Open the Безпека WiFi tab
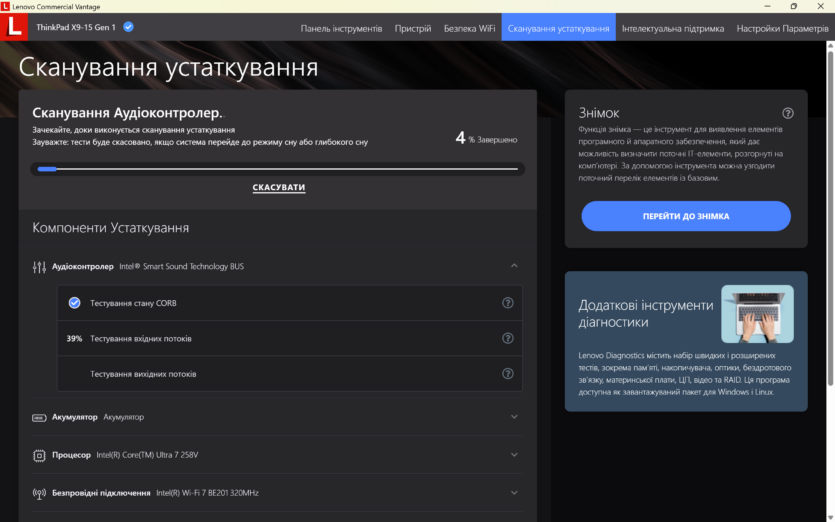This screenshot has width=835, height=522. (469, 28)
